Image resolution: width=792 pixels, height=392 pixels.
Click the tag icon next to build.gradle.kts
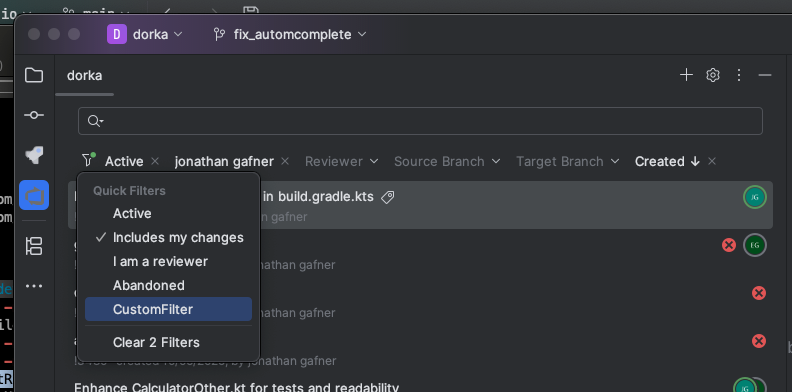[387, 197]
